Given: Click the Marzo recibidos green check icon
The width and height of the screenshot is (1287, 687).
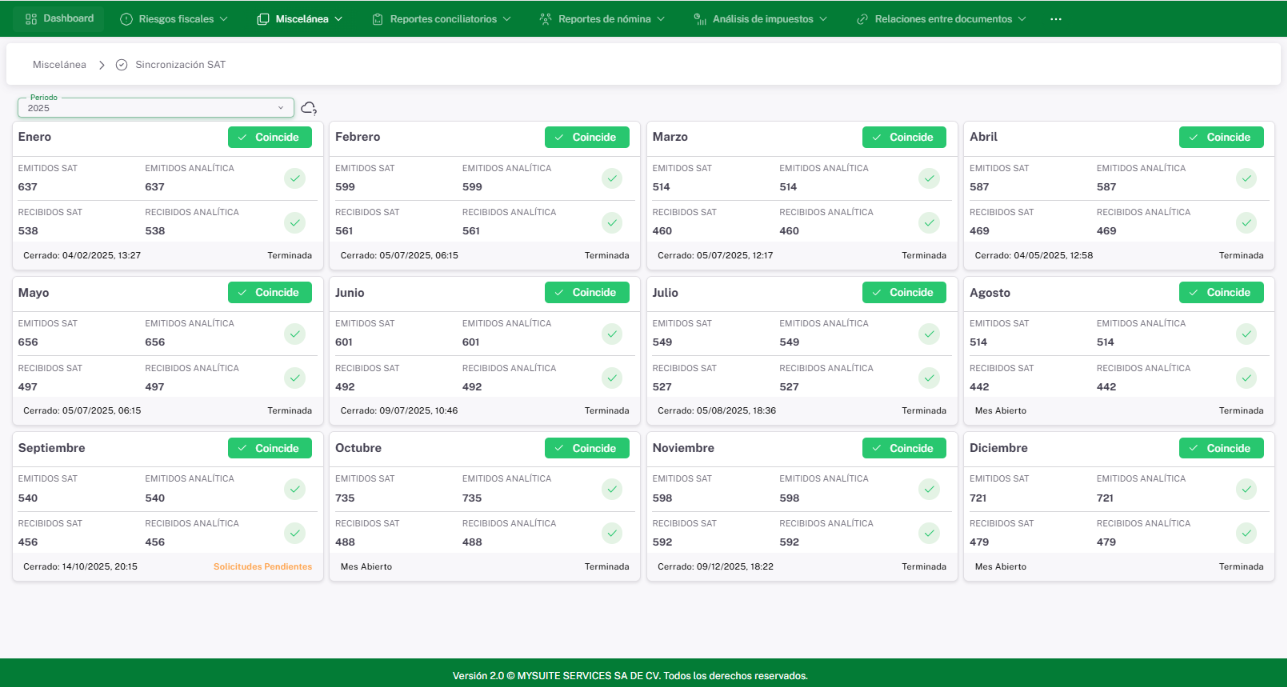Looking at the screenshot, I should click(929, 222).
